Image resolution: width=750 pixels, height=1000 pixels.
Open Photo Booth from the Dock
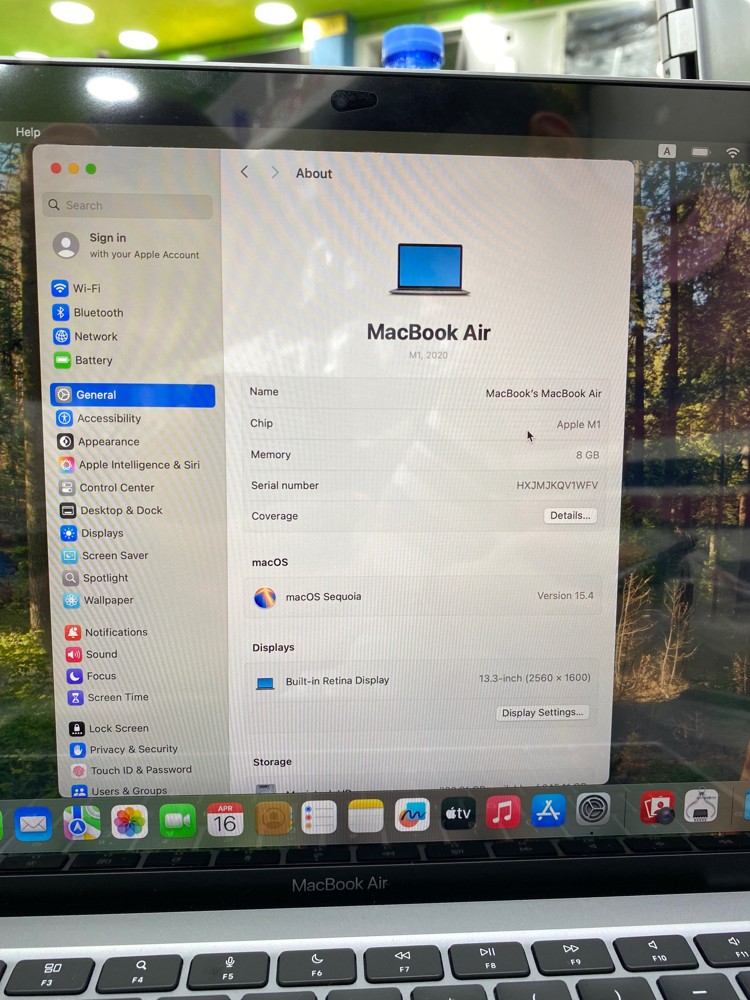(x=658, y=807)
